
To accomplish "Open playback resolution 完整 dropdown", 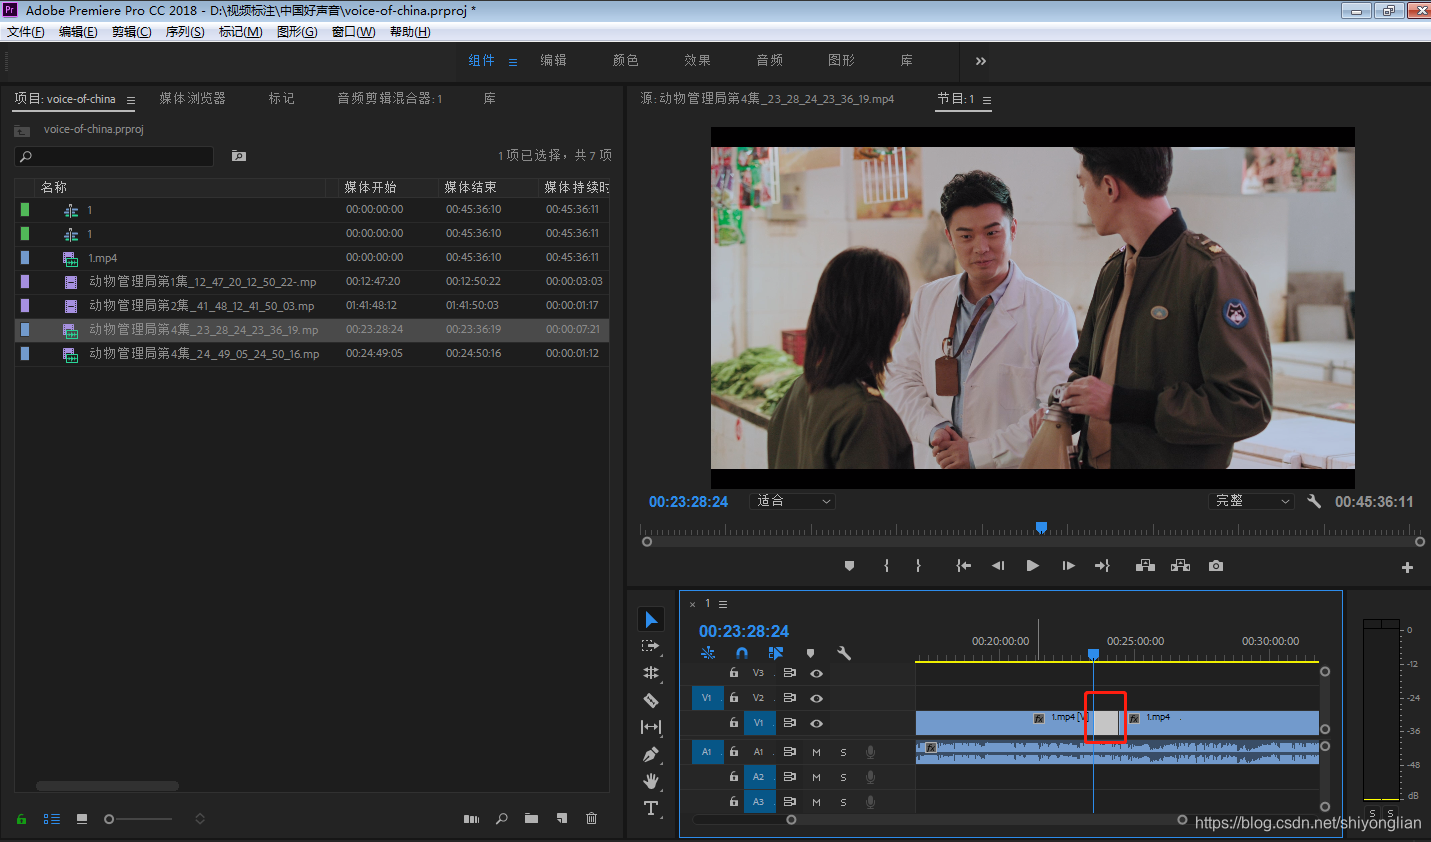I will coord(1251,501).
